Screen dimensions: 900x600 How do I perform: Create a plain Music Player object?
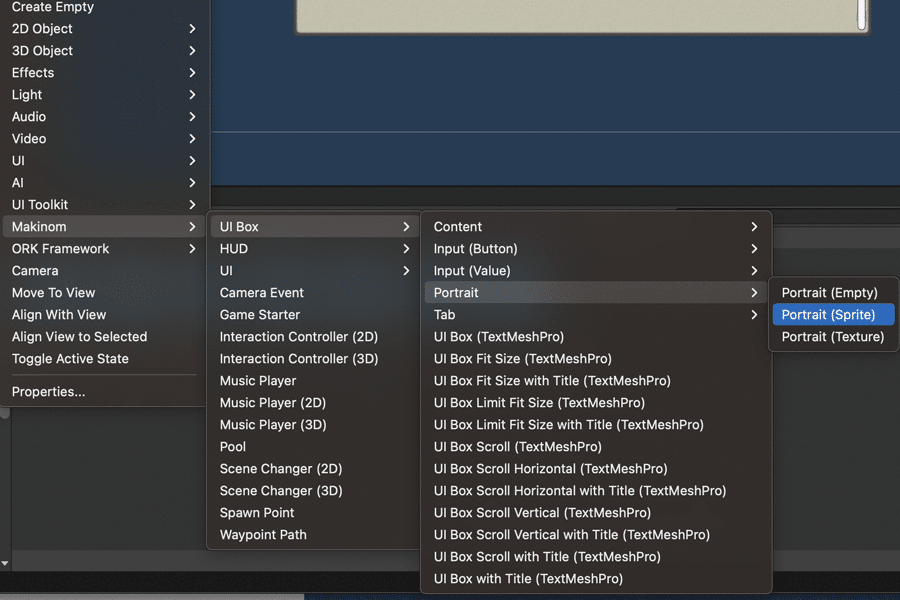[x=314, y=381]
